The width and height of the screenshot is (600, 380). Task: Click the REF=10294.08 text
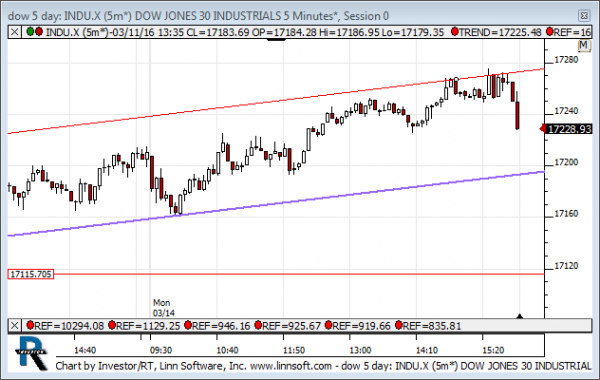[69, 326]
